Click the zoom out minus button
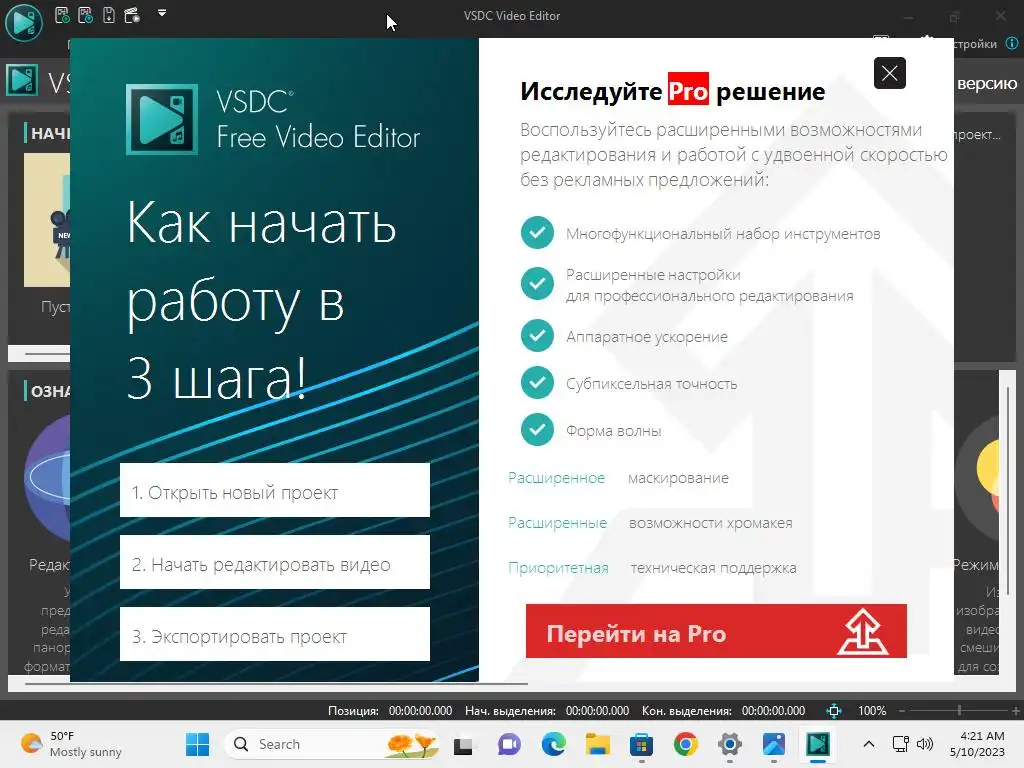Viewport: 1024px width, 768px height. pyautogui.click(x=902, y=711)
